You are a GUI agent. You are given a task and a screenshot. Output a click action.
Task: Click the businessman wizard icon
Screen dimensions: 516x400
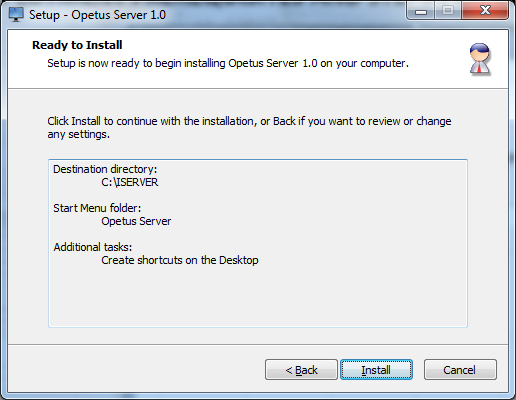480,59
